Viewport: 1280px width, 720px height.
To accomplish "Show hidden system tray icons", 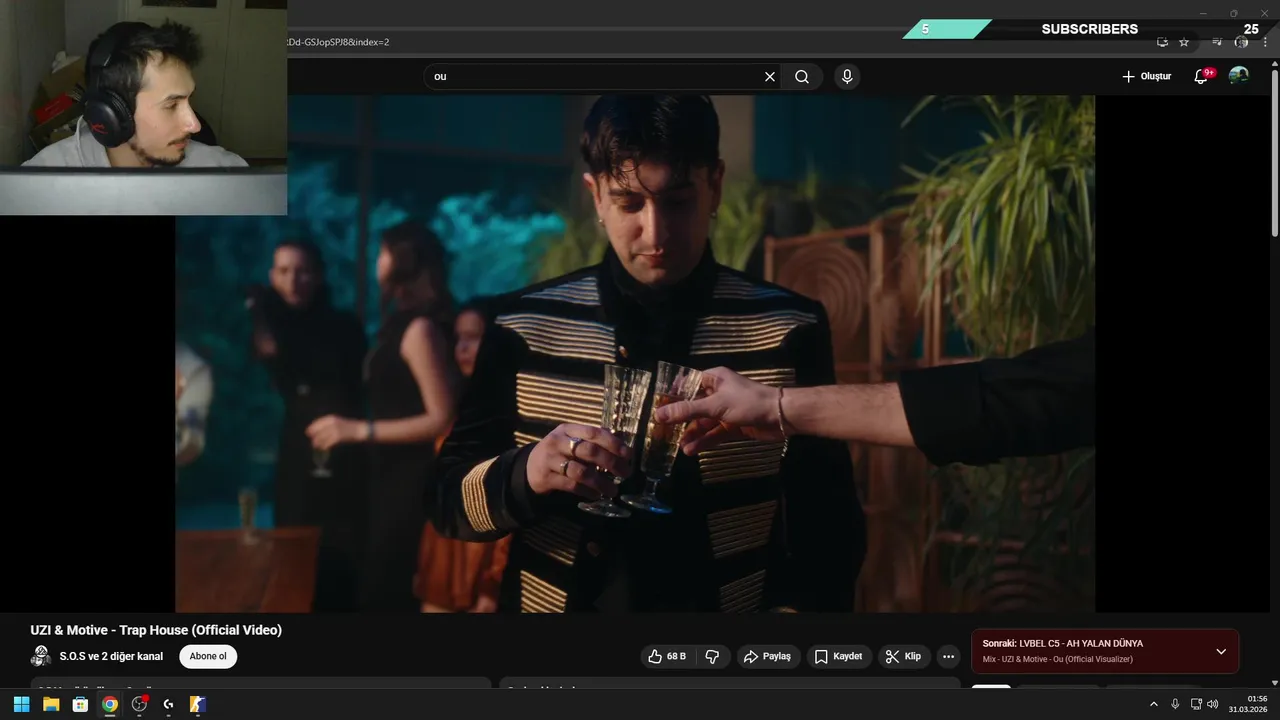I will (x=1153, y=704).
